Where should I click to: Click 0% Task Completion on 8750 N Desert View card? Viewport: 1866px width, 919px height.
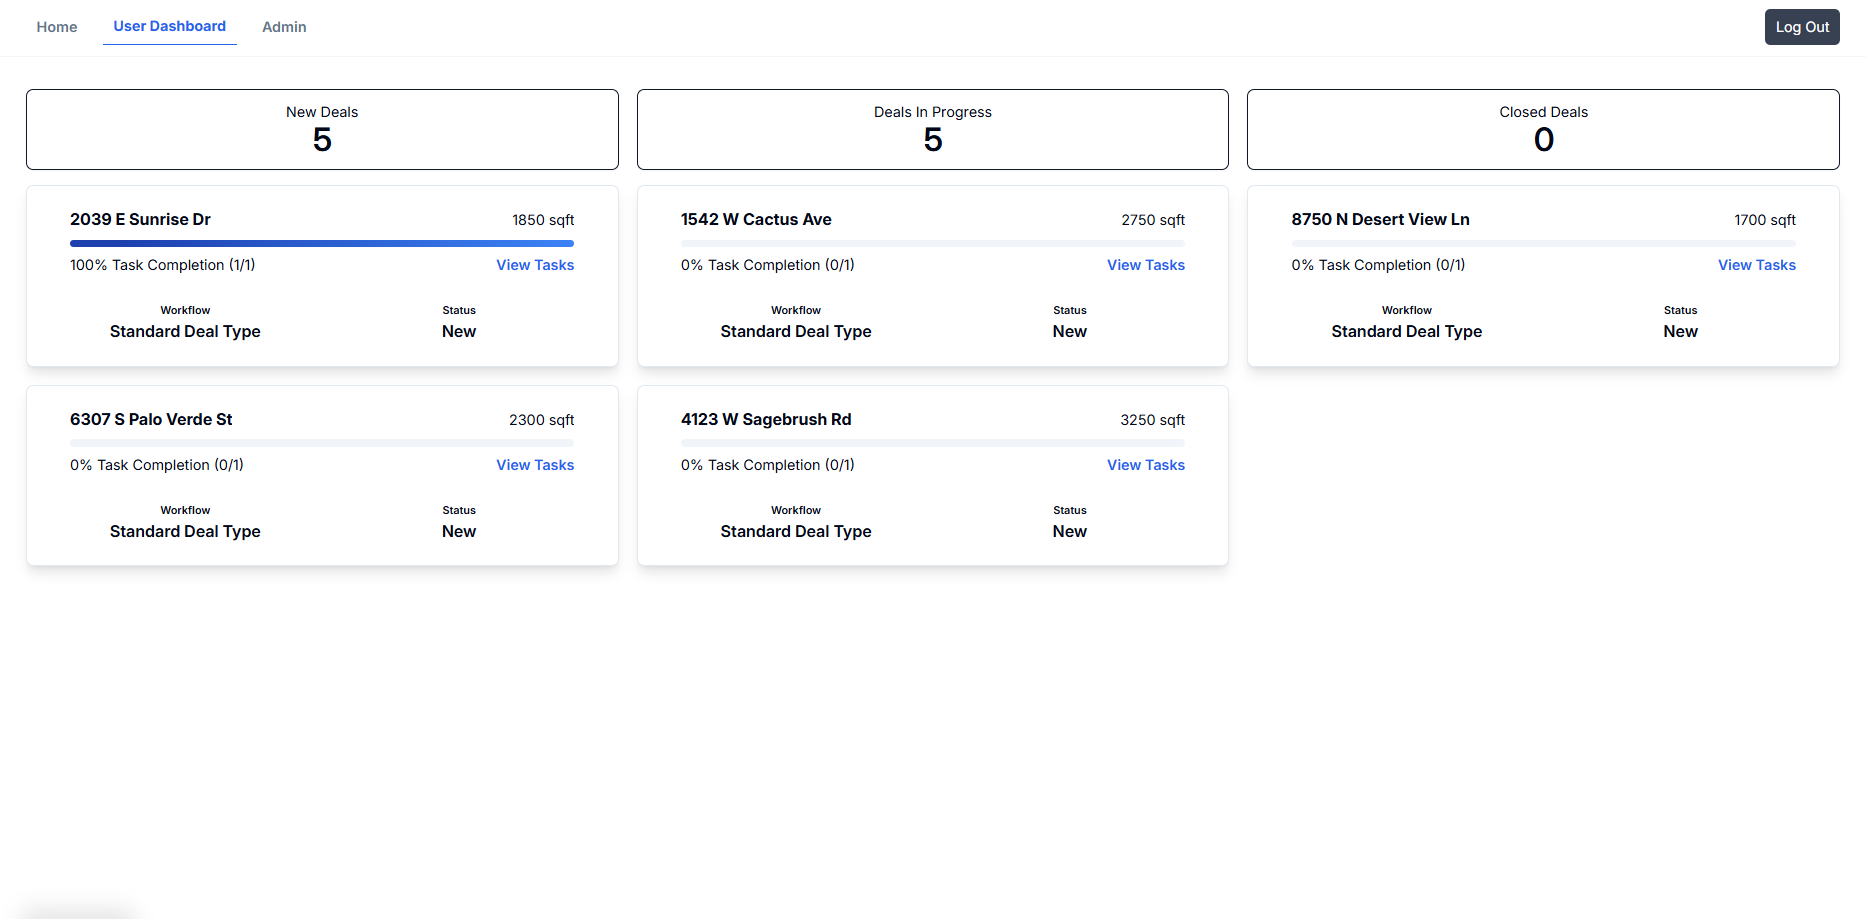1378,265
